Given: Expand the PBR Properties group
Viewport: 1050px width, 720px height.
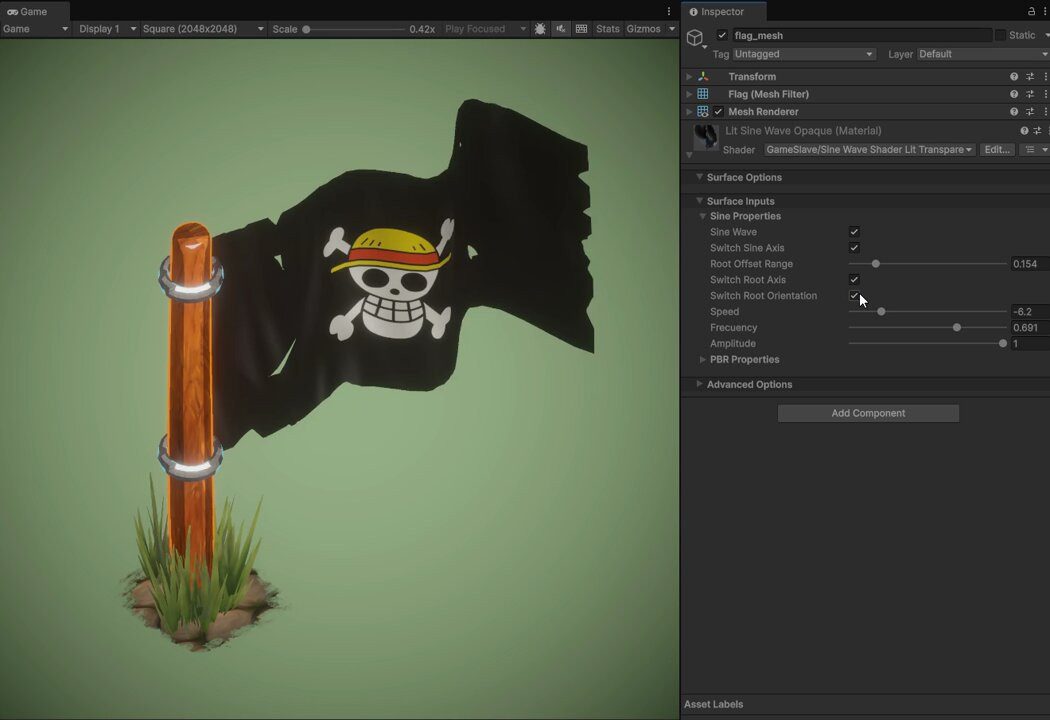Looking at the screenshot, I should pos(702,360).
